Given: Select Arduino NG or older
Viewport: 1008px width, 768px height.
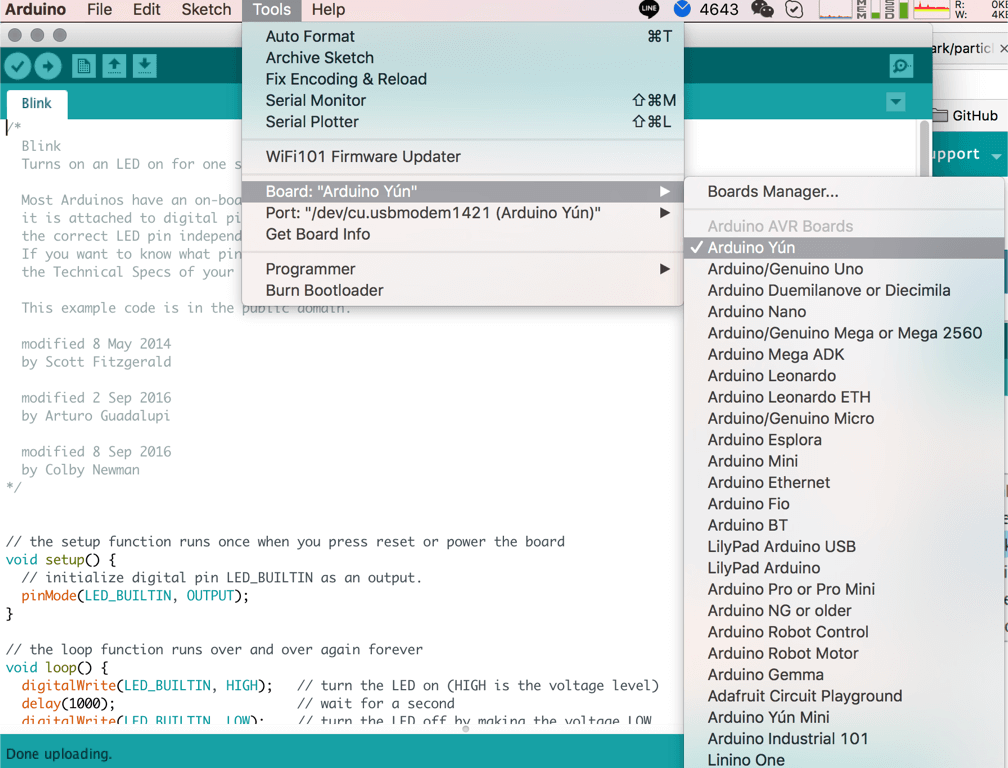Looking at the screenshot, I should pyautogui.click(x=844, y=611).
